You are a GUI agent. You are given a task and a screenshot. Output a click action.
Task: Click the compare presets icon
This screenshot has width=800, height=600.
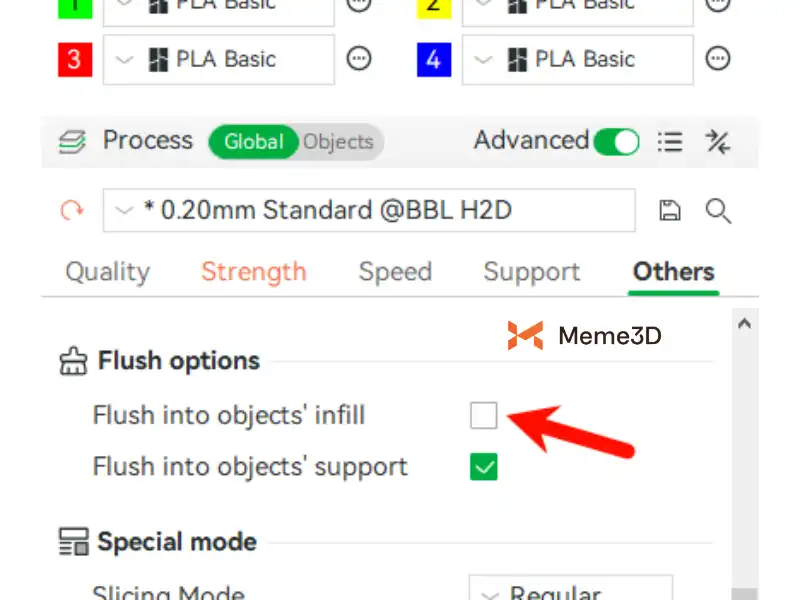[x=717, y=142]
